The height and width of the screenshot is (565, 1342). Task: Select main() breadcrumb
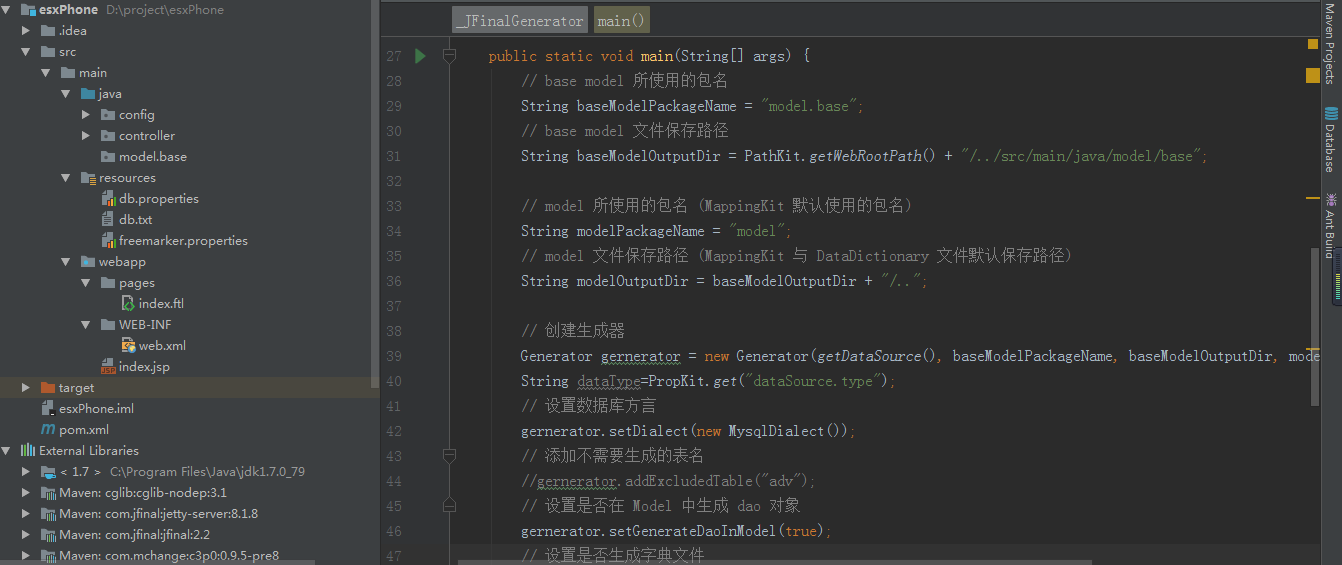[x=622, y=20]
